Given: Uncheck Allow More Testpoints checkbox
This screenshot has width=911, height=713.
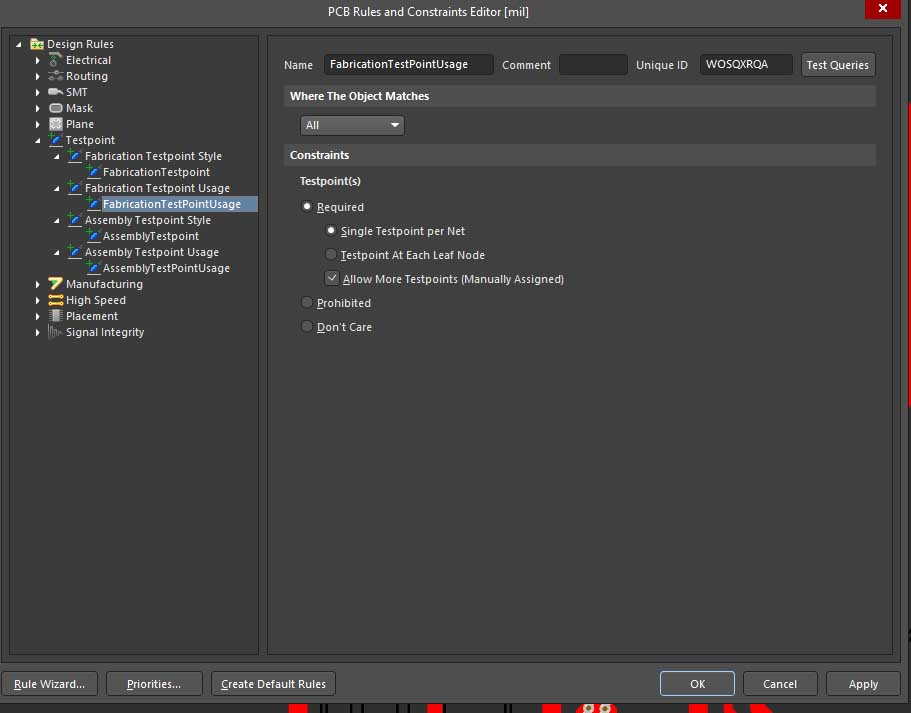Looking at the screenshot, I should pos(332,279).
